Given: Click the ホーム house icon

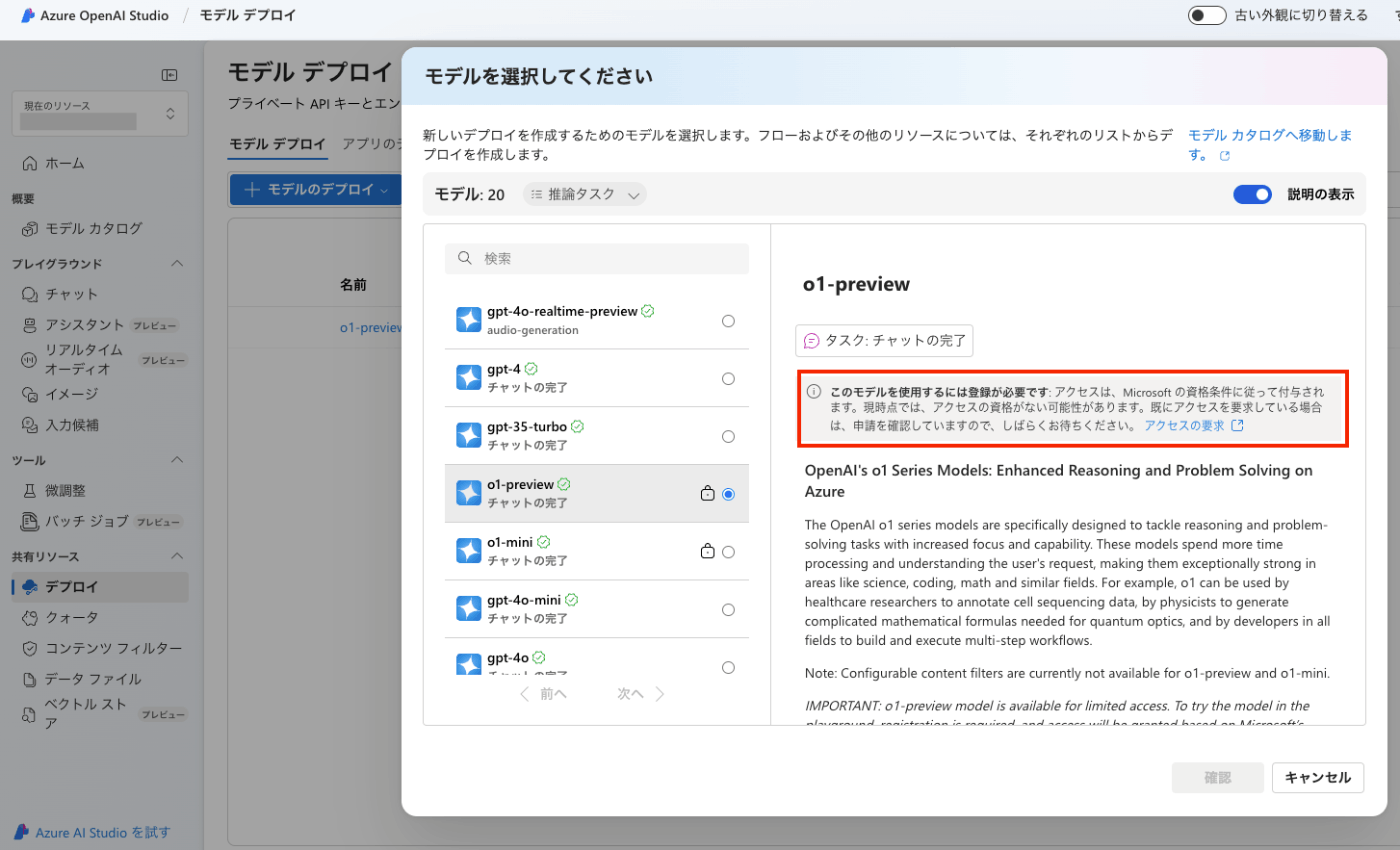Looking at the screenshot, I should tap(29, 163).
